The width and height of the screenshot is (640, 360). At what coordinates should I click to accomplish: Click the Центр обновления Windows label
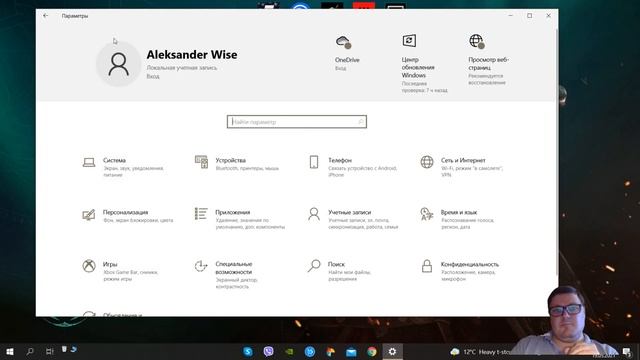tap(418, 67)
